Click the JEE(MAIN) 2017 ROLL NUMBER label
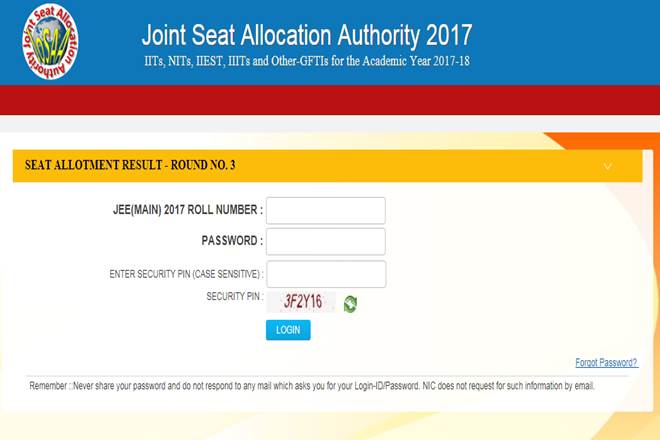 coord(188,211)
